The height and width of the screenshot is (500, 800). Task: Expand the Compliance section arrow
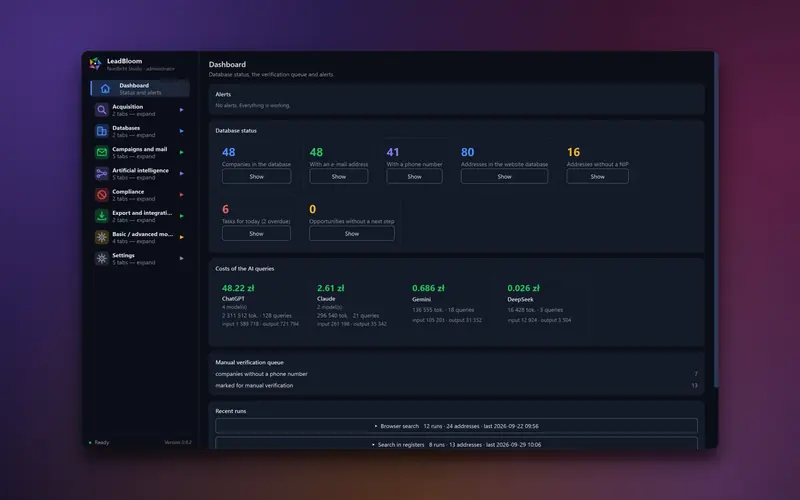pyautogui.click(x=181, y=195)
